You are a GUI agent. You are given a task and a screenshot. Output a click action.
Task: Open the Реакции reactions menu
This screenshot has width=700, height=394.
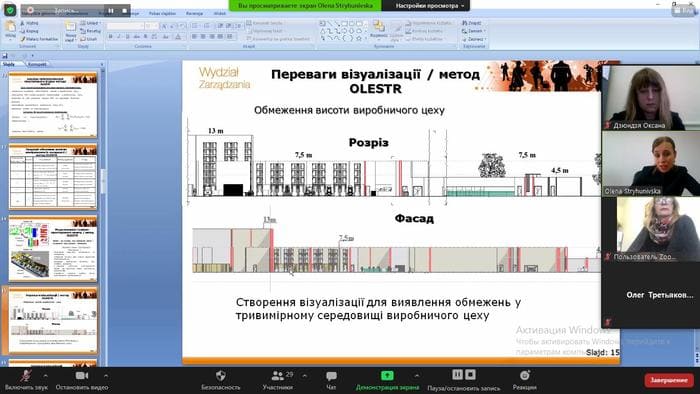(x=525, y=380)
